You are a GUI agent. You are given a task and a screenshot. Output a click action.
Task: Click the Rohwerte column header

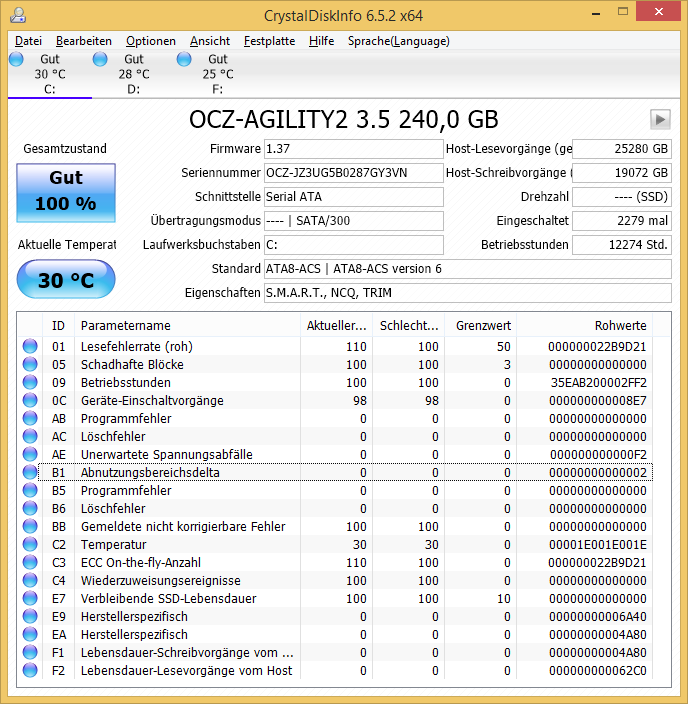pos(585,326)
